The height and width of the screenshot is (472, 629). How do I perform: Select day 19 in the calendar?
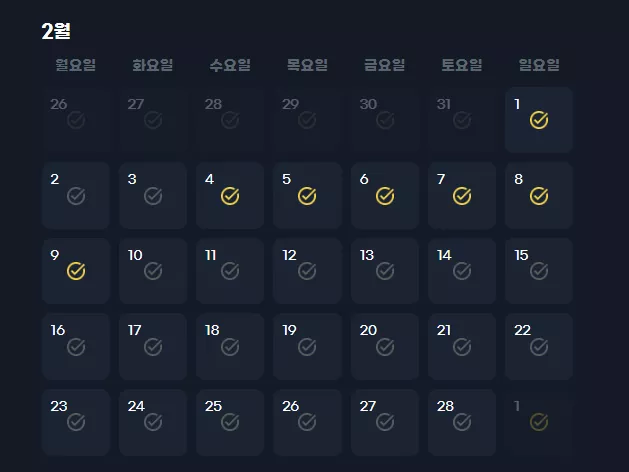[307, 346]
